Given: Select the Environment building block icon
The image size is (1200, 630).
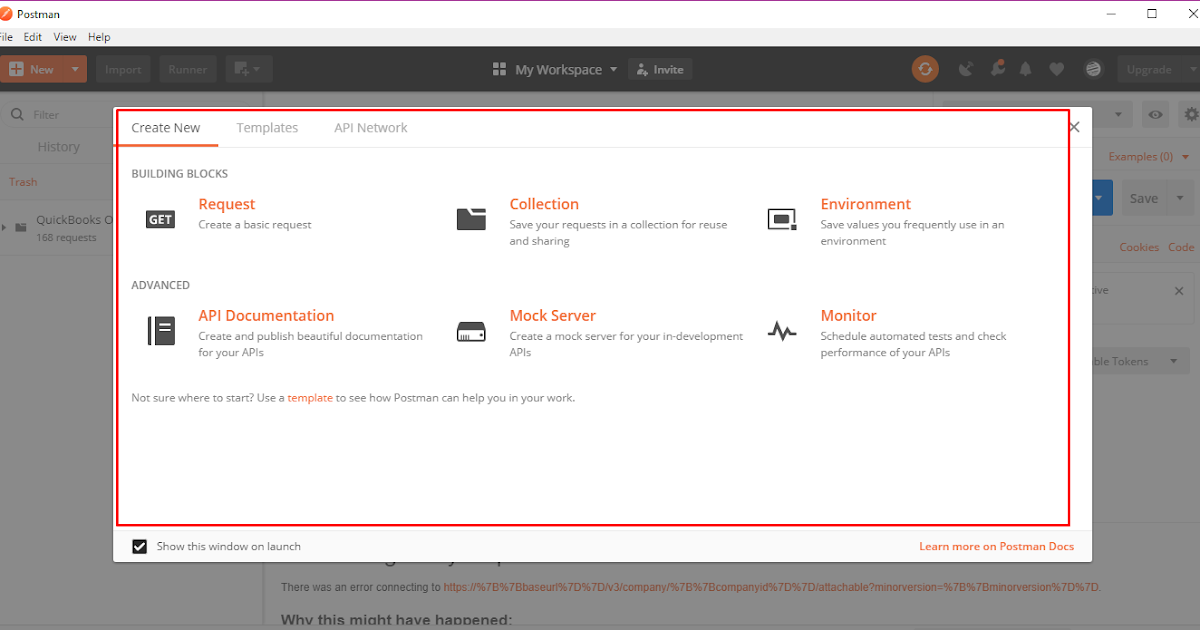Looking at the screenshot, I should (x=783, y=218).
